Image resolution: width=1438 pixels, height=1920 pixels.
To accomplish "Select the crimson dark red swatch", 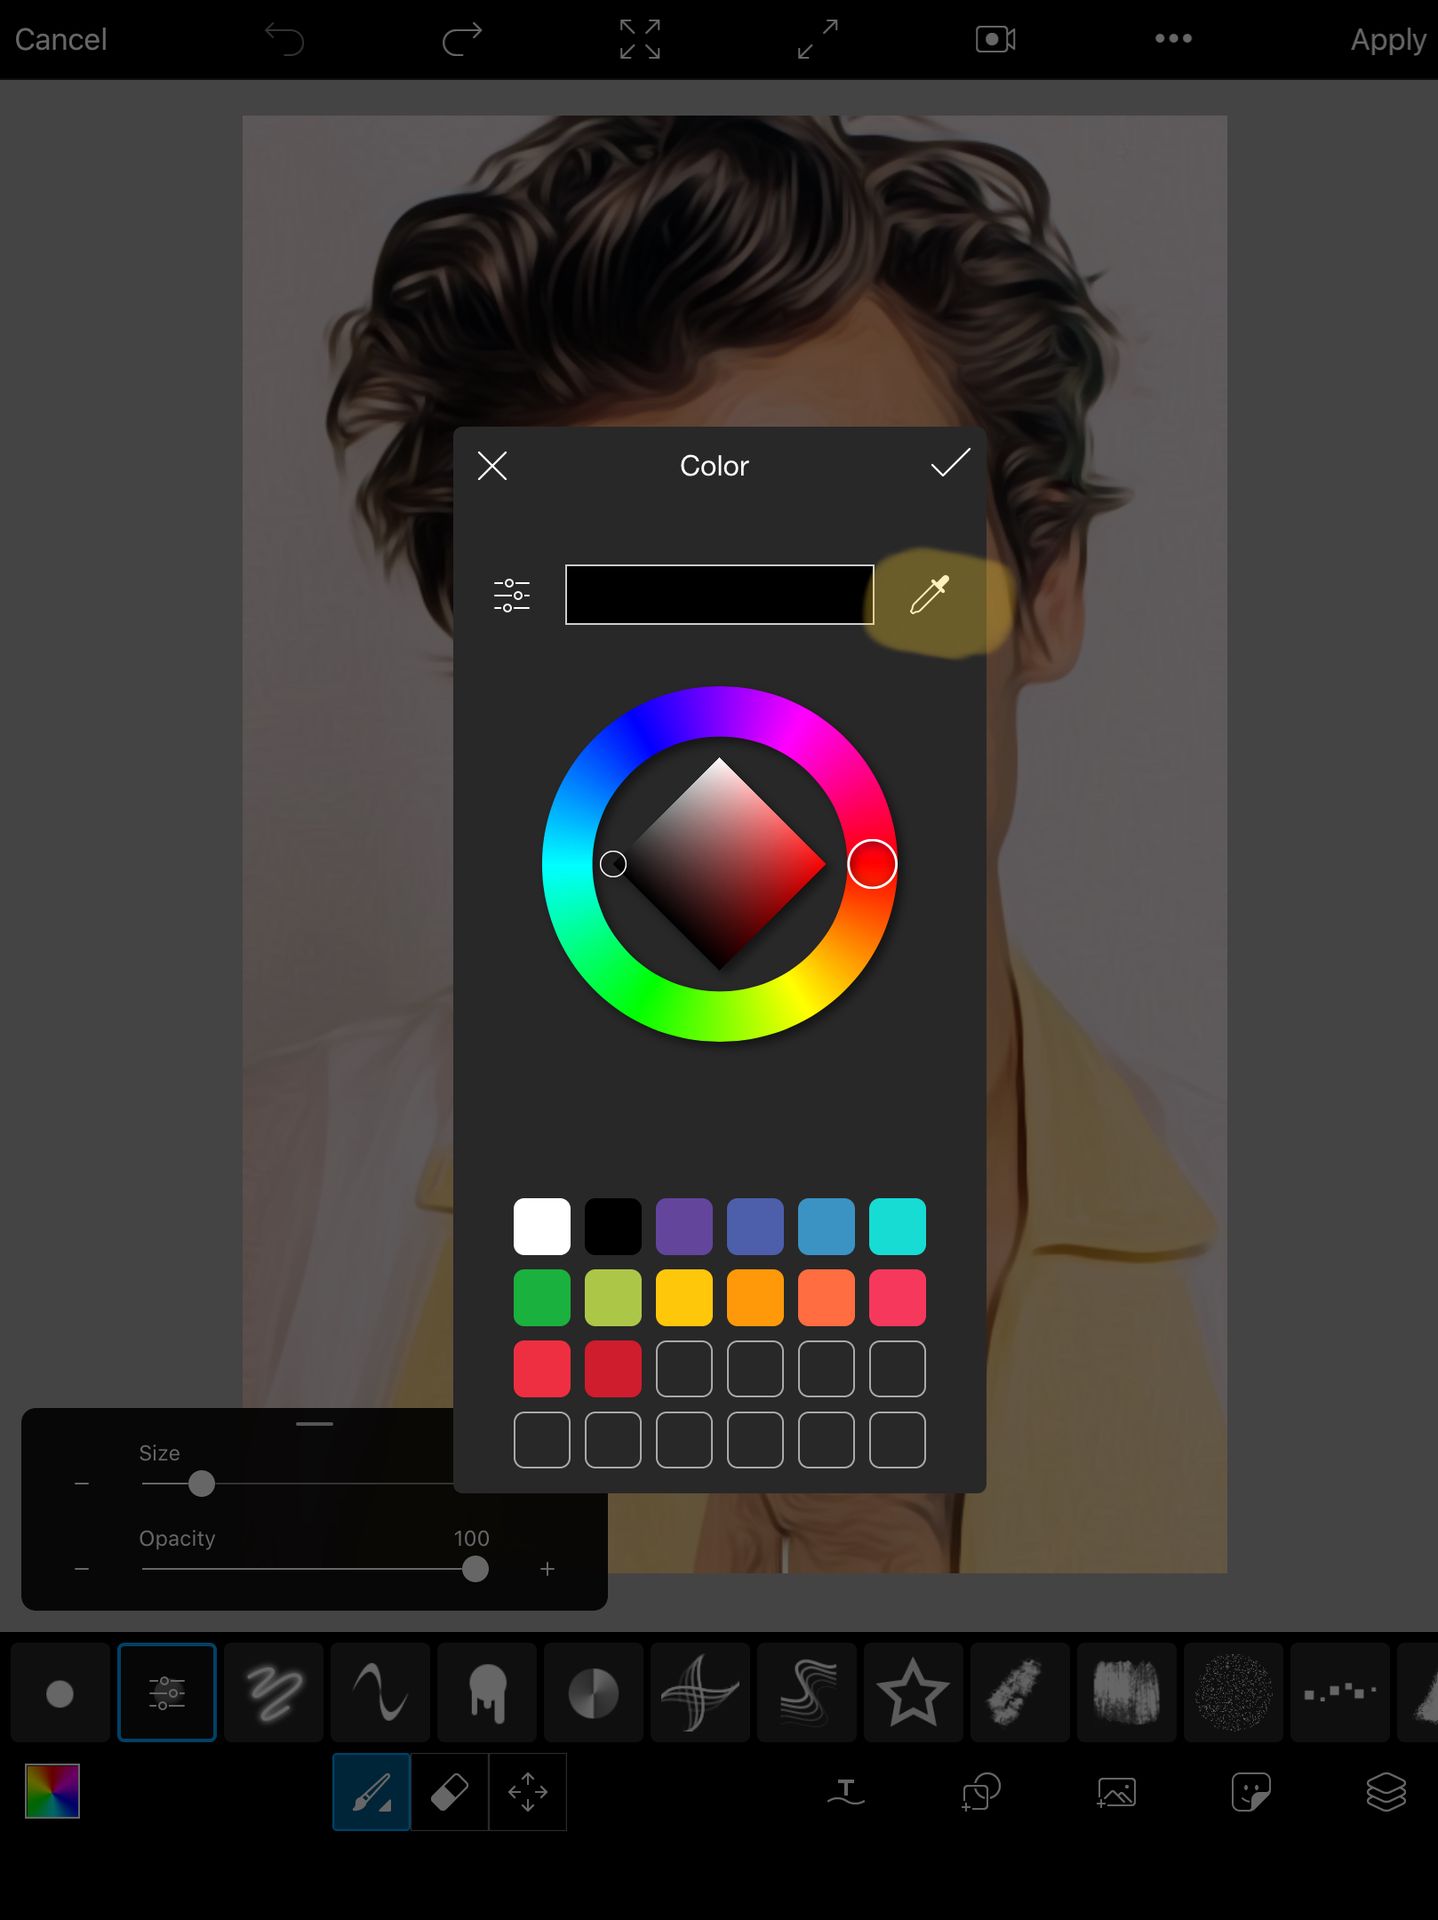I will point(613,1368).
